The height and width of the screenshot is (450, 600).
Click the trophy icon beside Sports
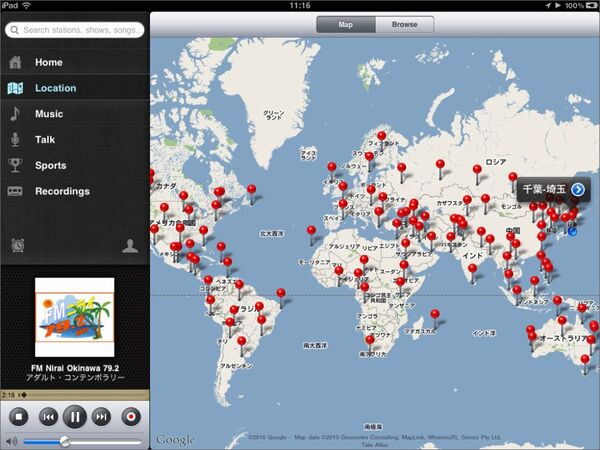[x=15, y=165]
